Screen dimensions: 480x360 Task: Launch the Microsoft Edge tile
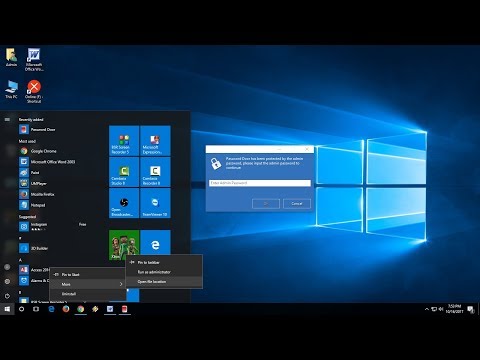pos(155,245)
